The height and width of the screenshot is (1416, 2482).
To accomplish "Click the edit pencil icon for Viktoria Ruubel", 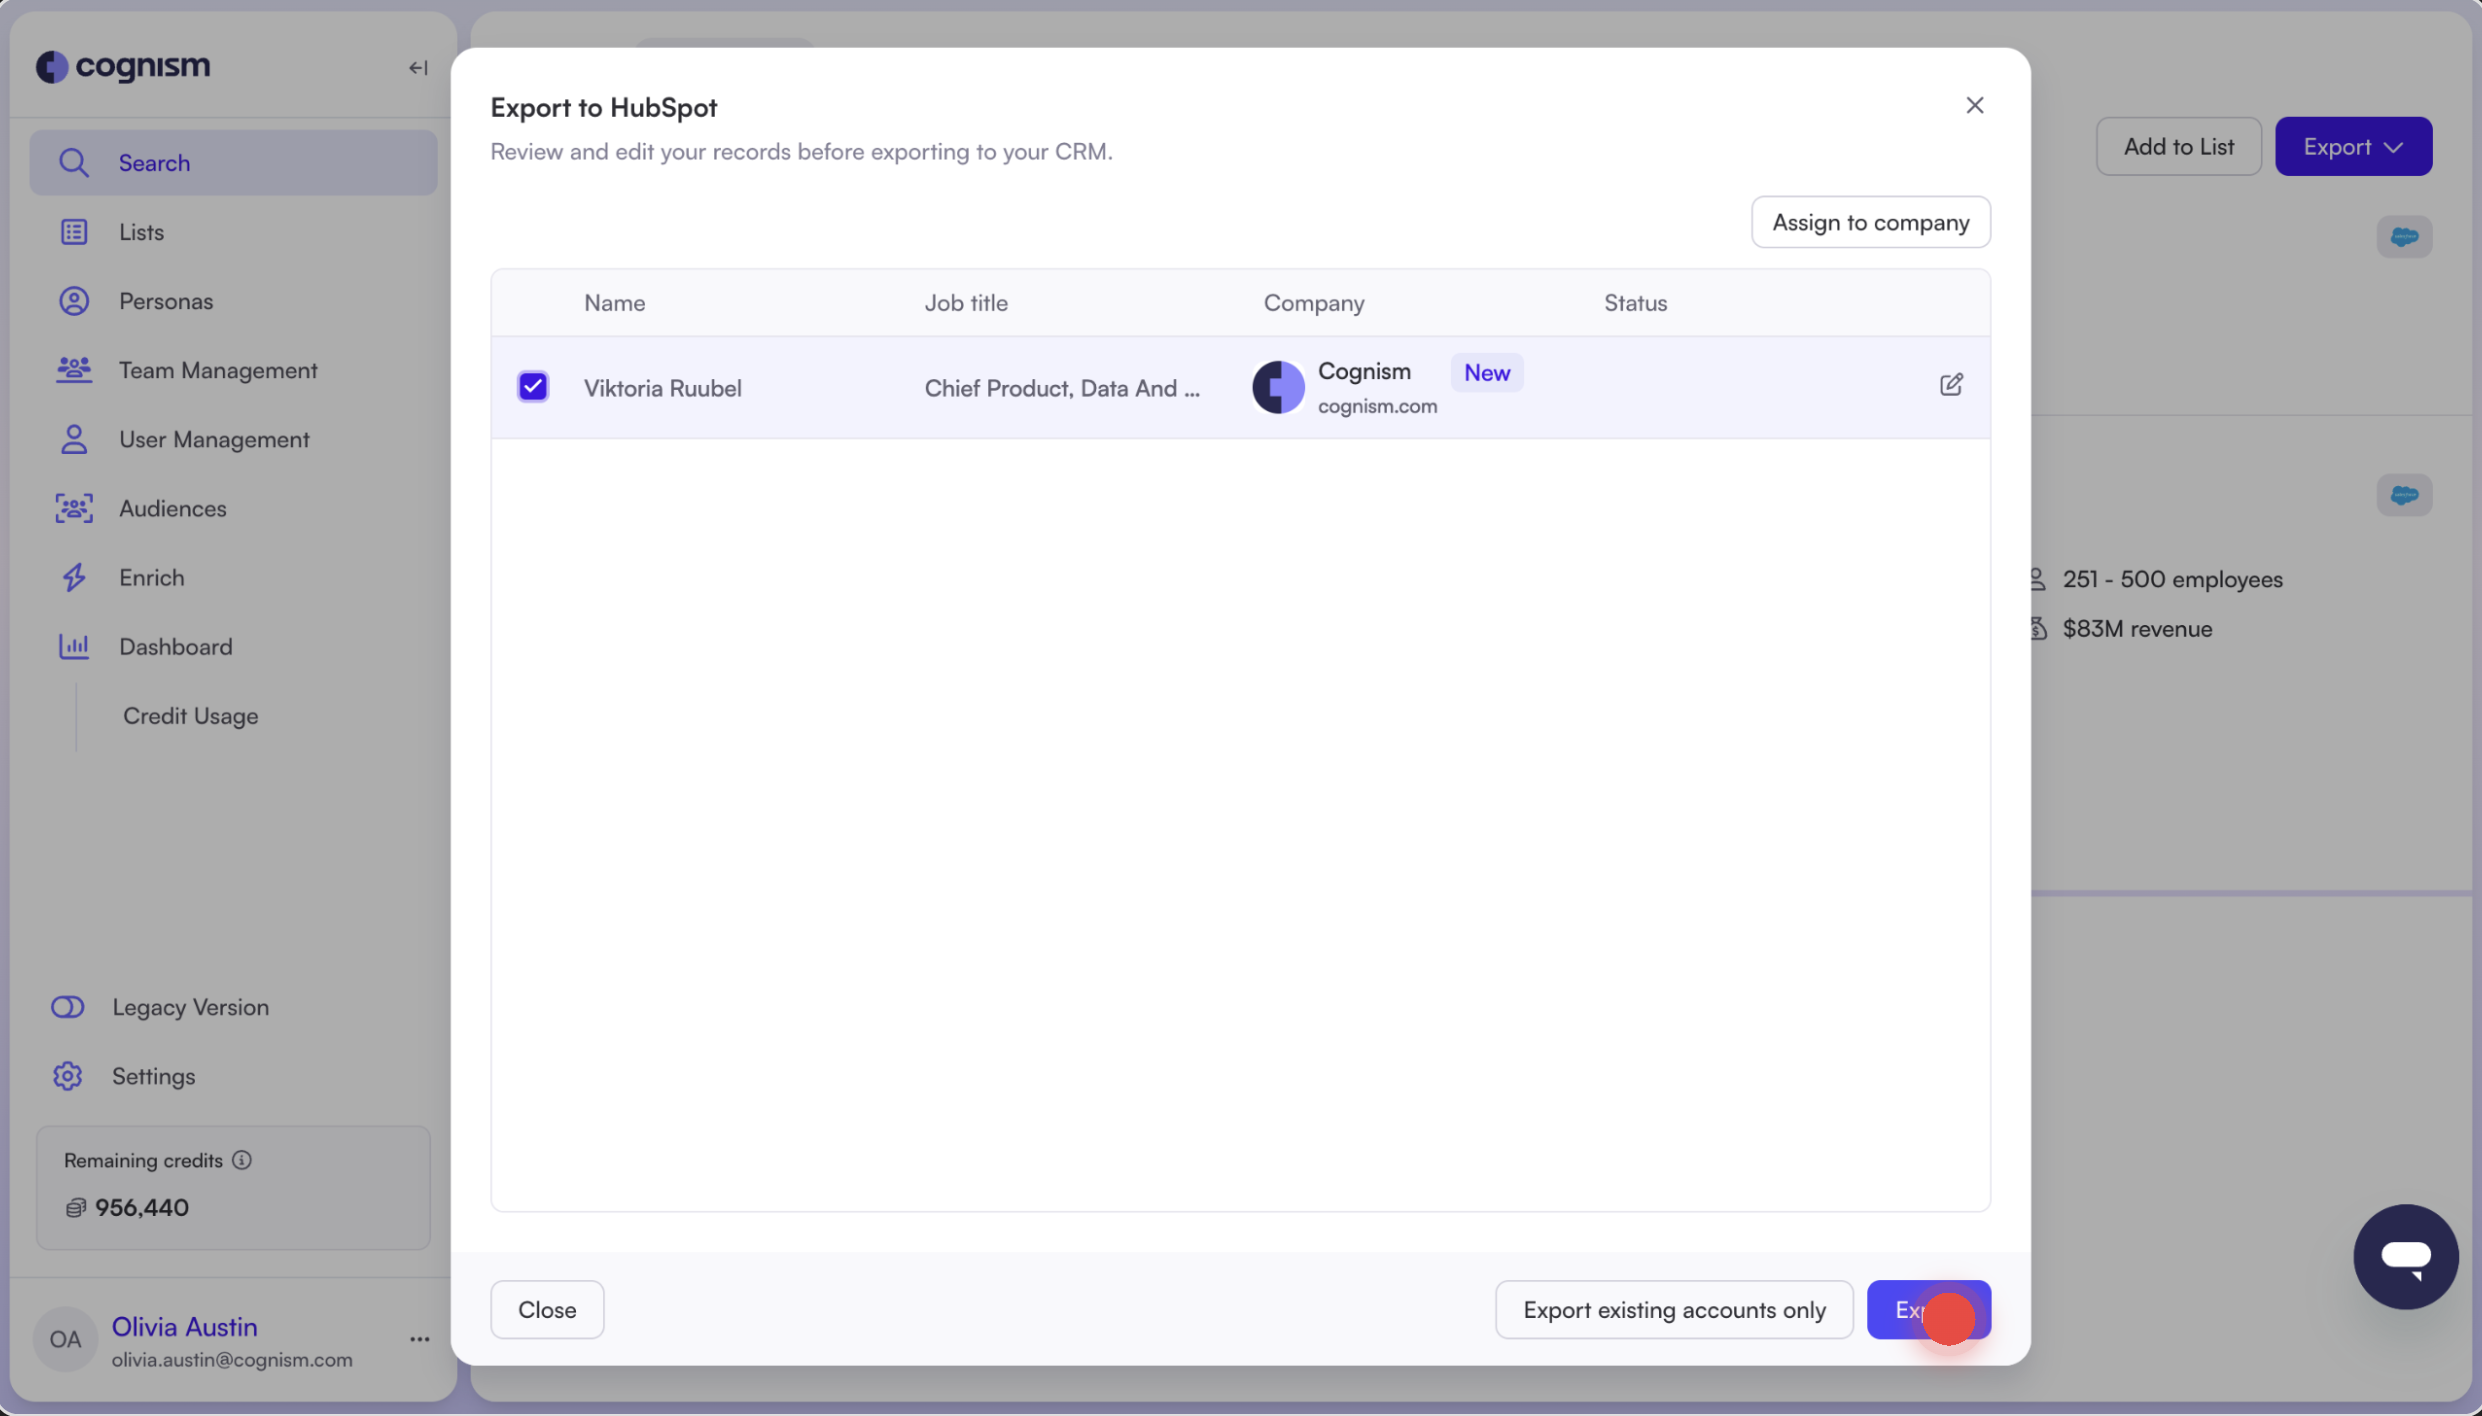I will click(x=1950, y=385).
